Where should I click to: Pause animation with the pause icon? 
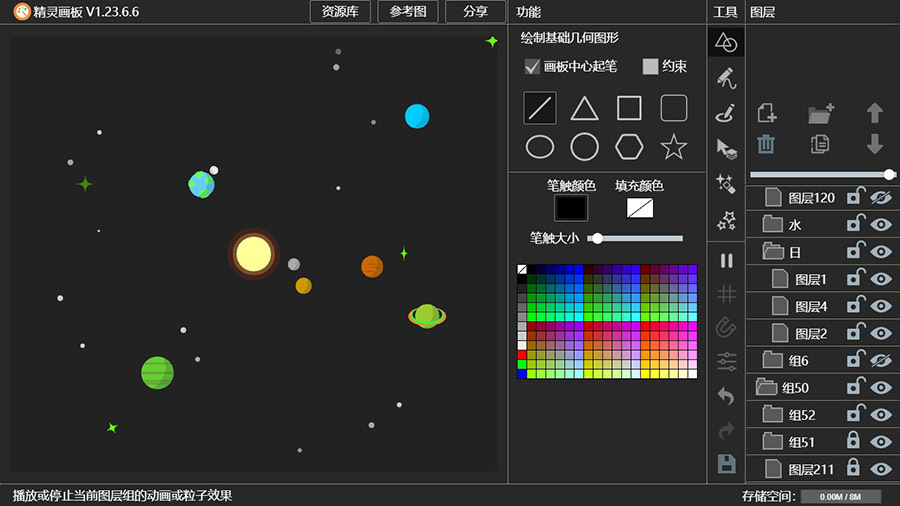727,261
